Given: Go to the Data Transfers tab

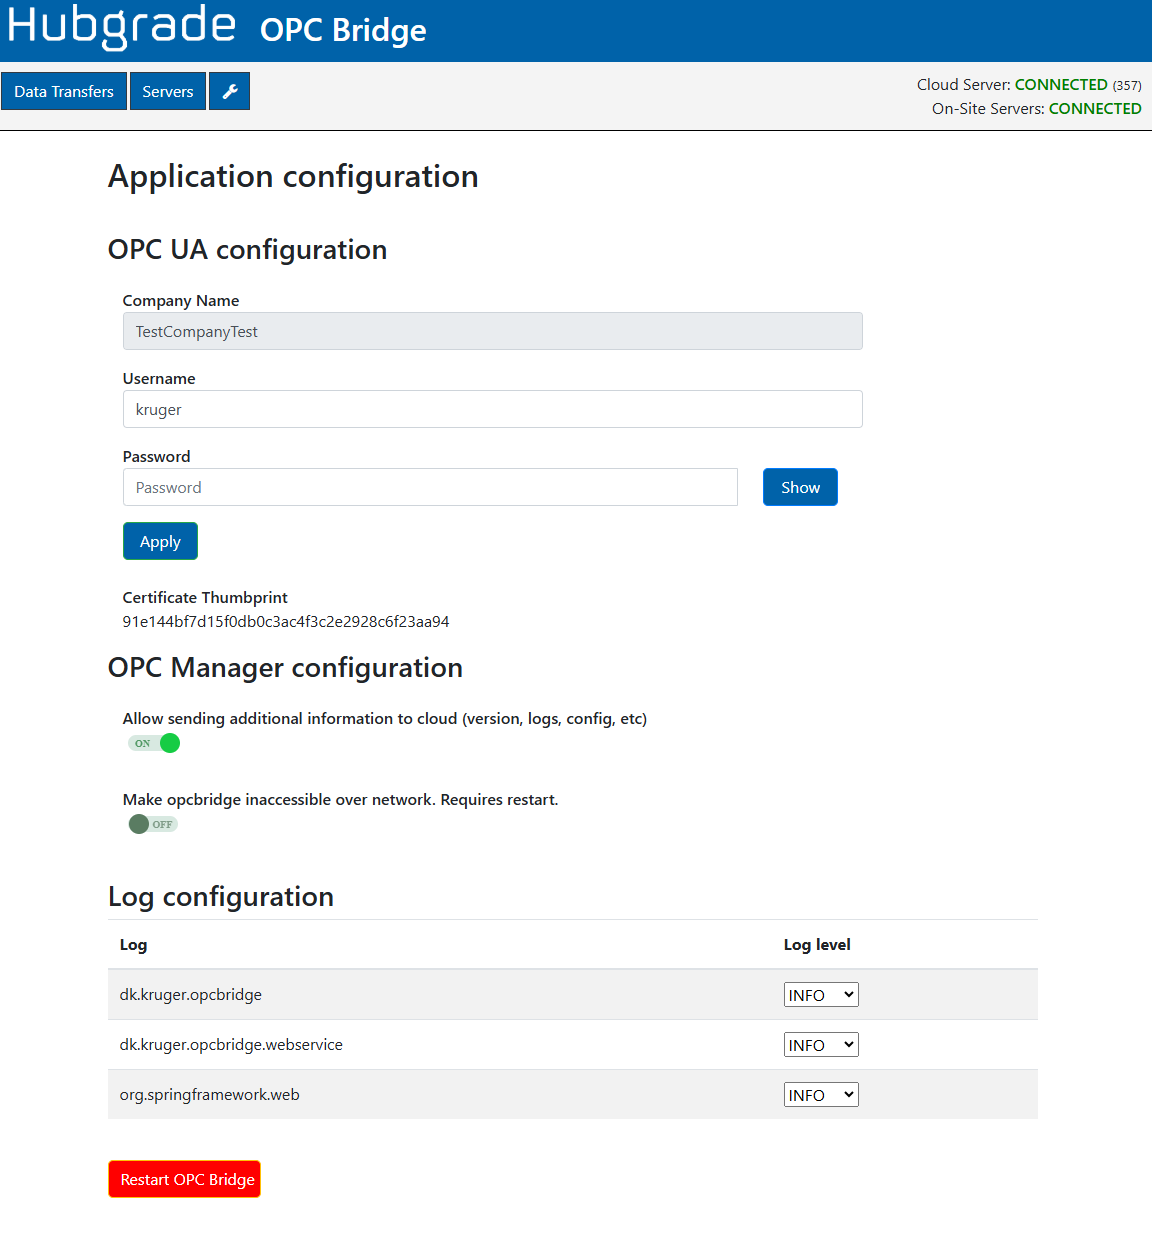Looking at the screenshot, I should (x=64, y=91).
